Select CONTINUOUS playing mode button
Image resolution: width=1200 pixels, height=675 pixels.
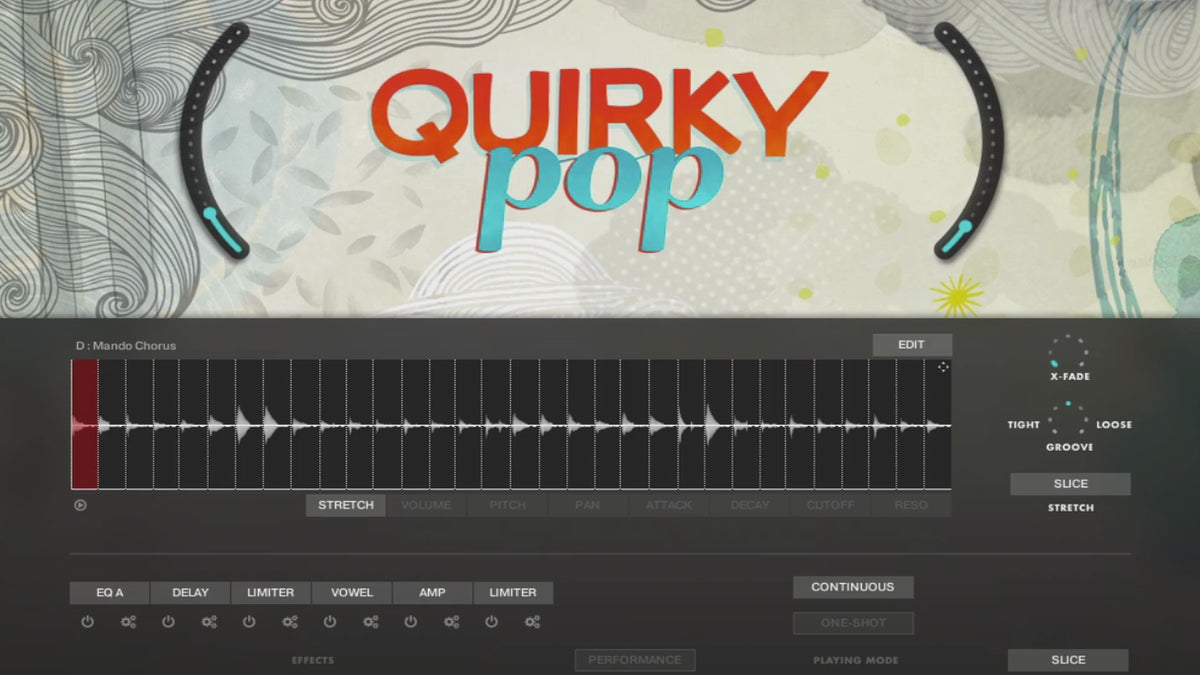tap(852, 587)
